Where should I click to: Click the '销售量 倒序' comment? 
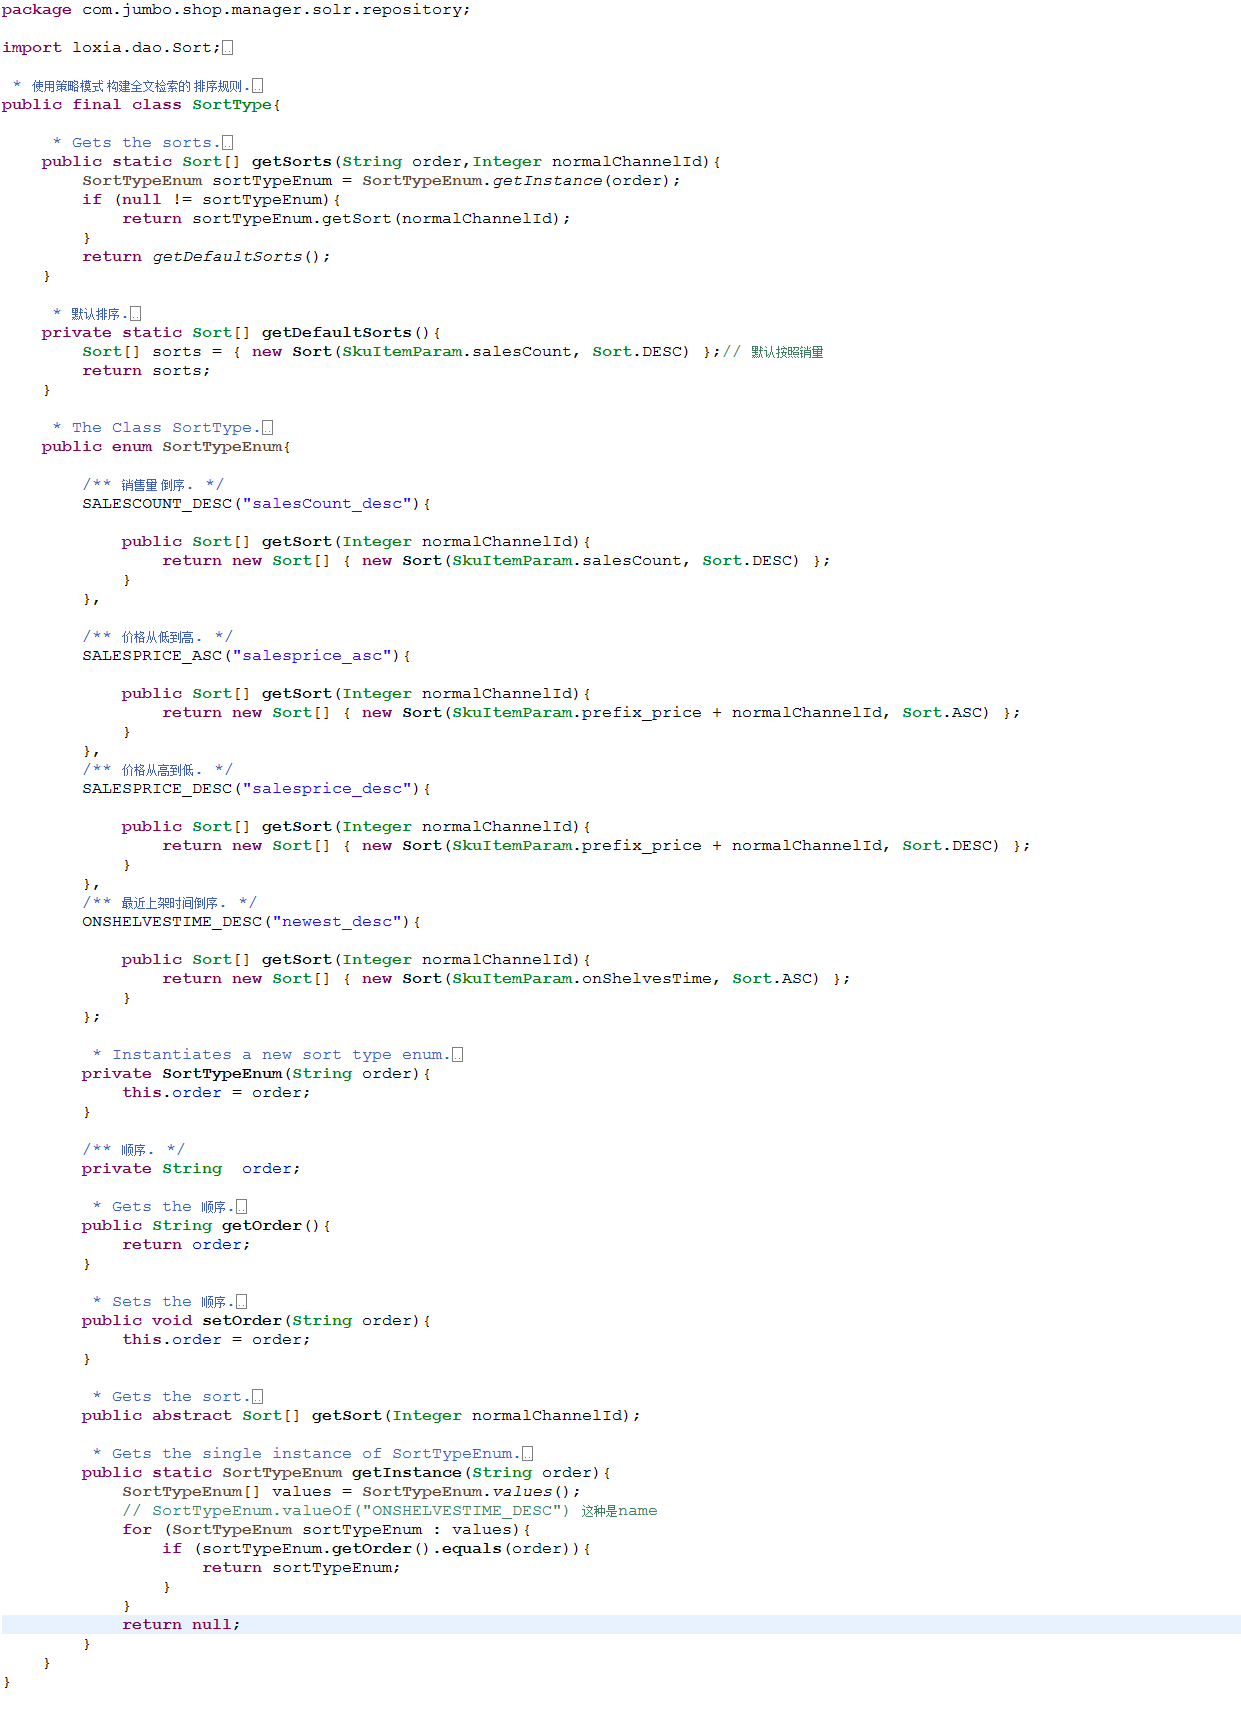click(x=153, y=485)
